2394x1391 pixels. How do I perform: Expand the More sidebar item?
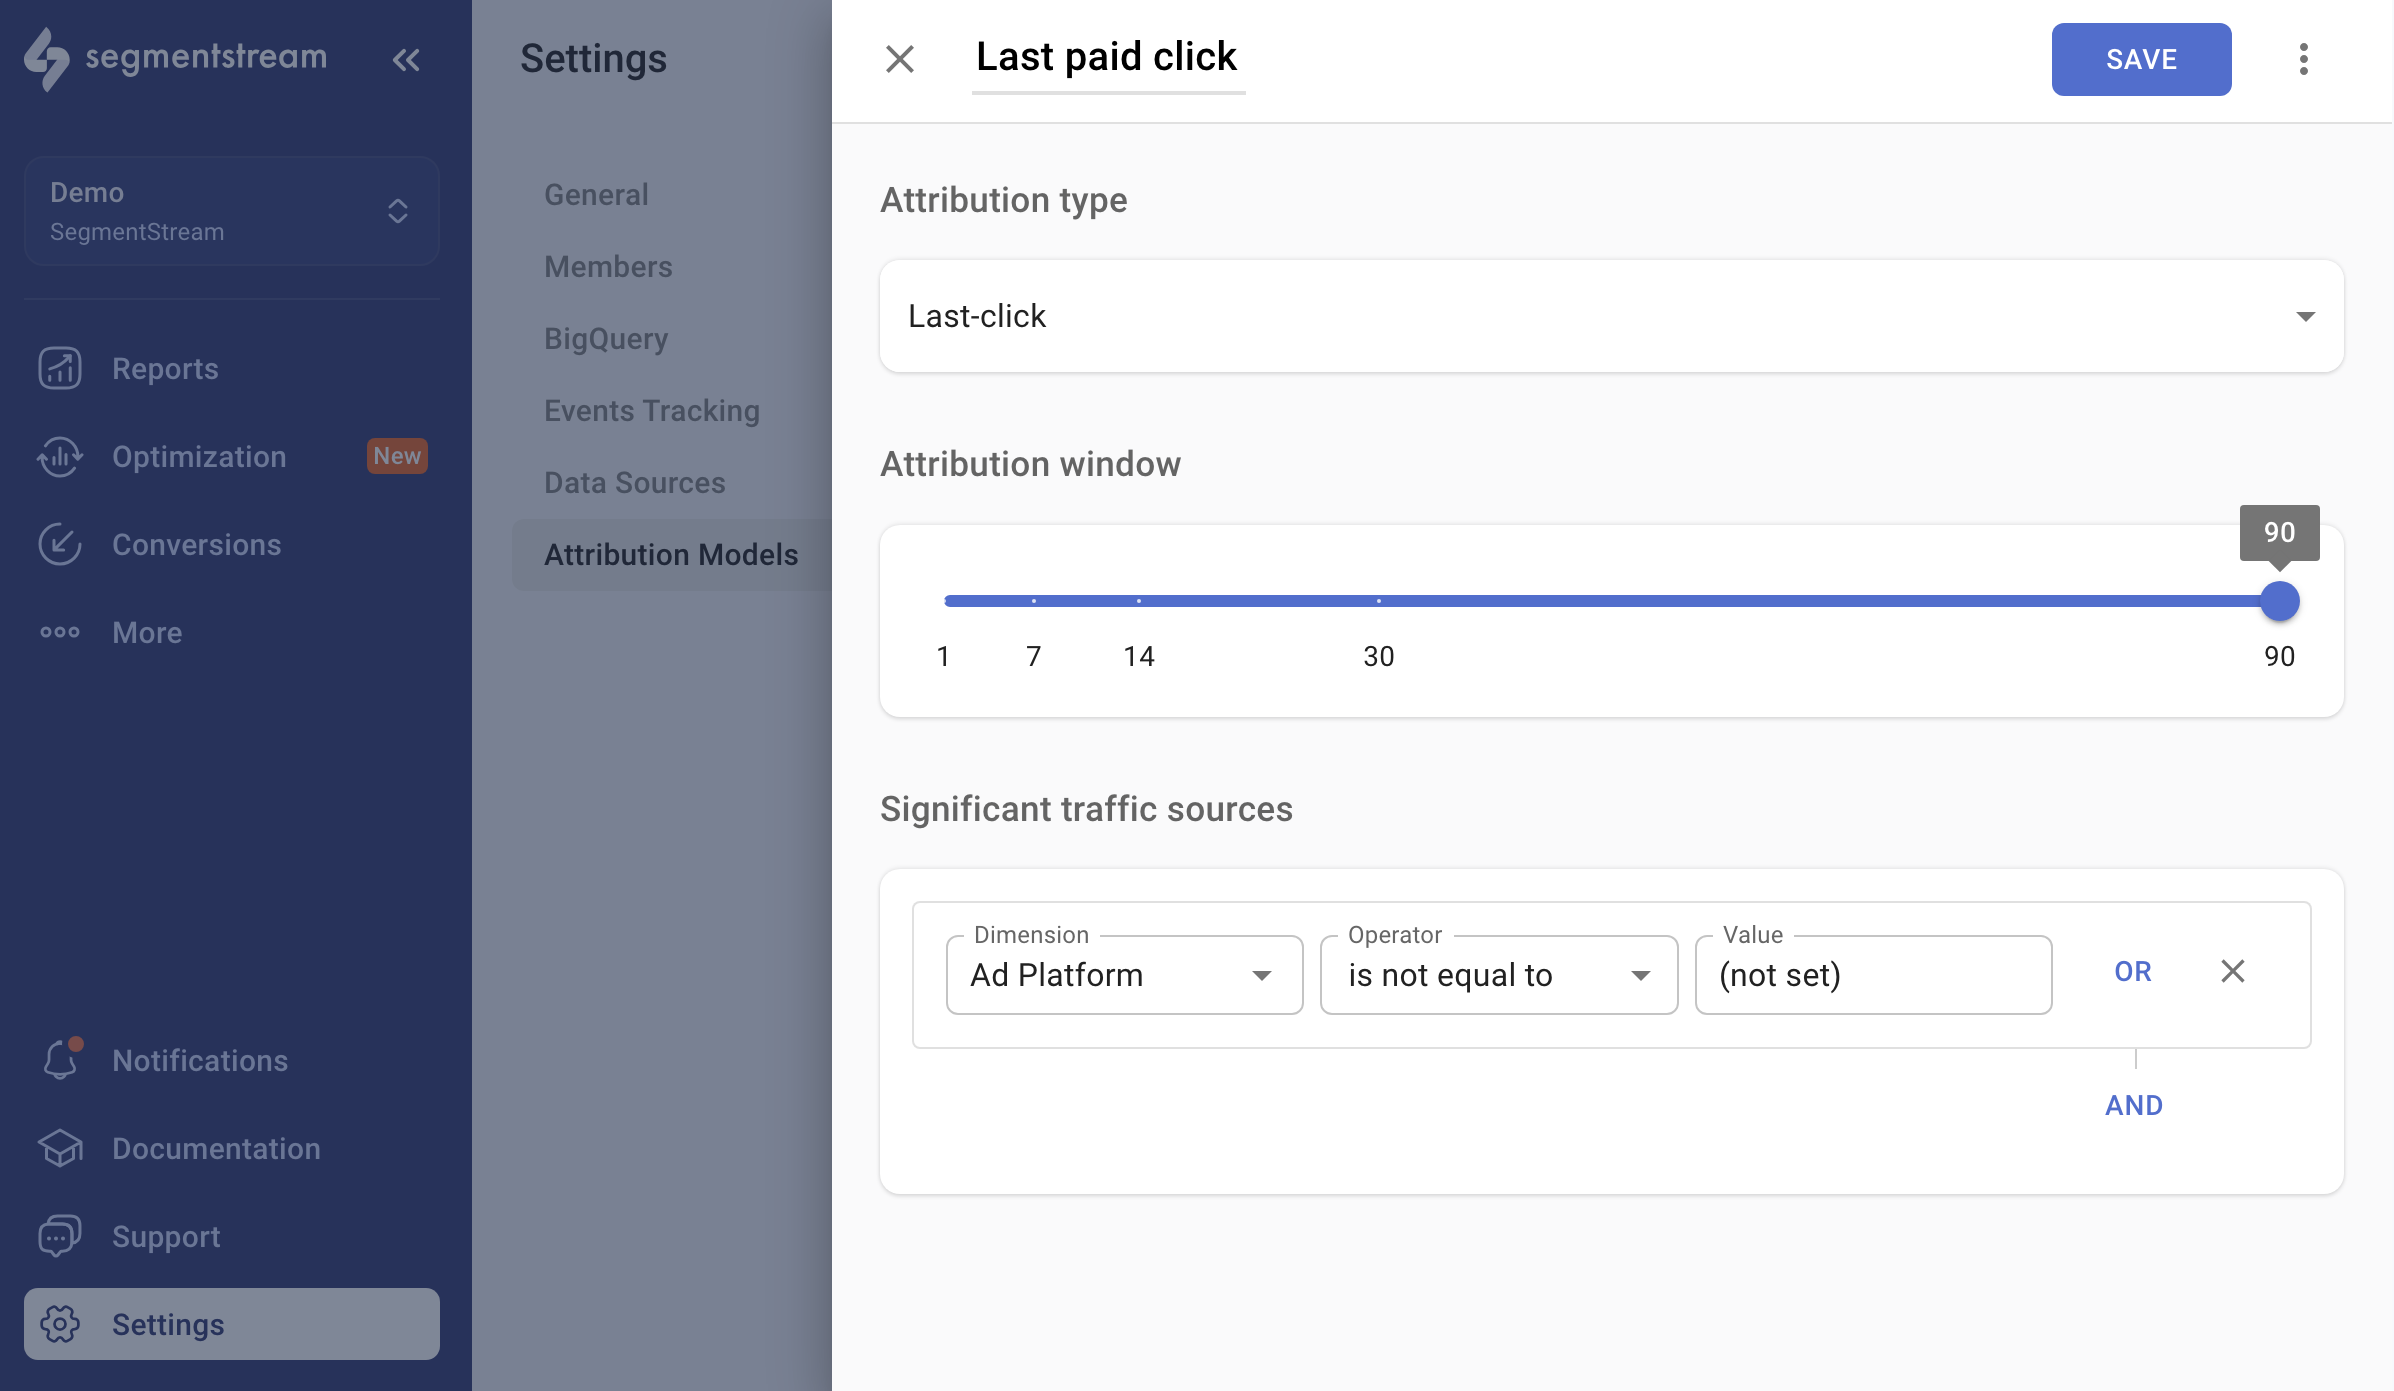click(146, 632)
